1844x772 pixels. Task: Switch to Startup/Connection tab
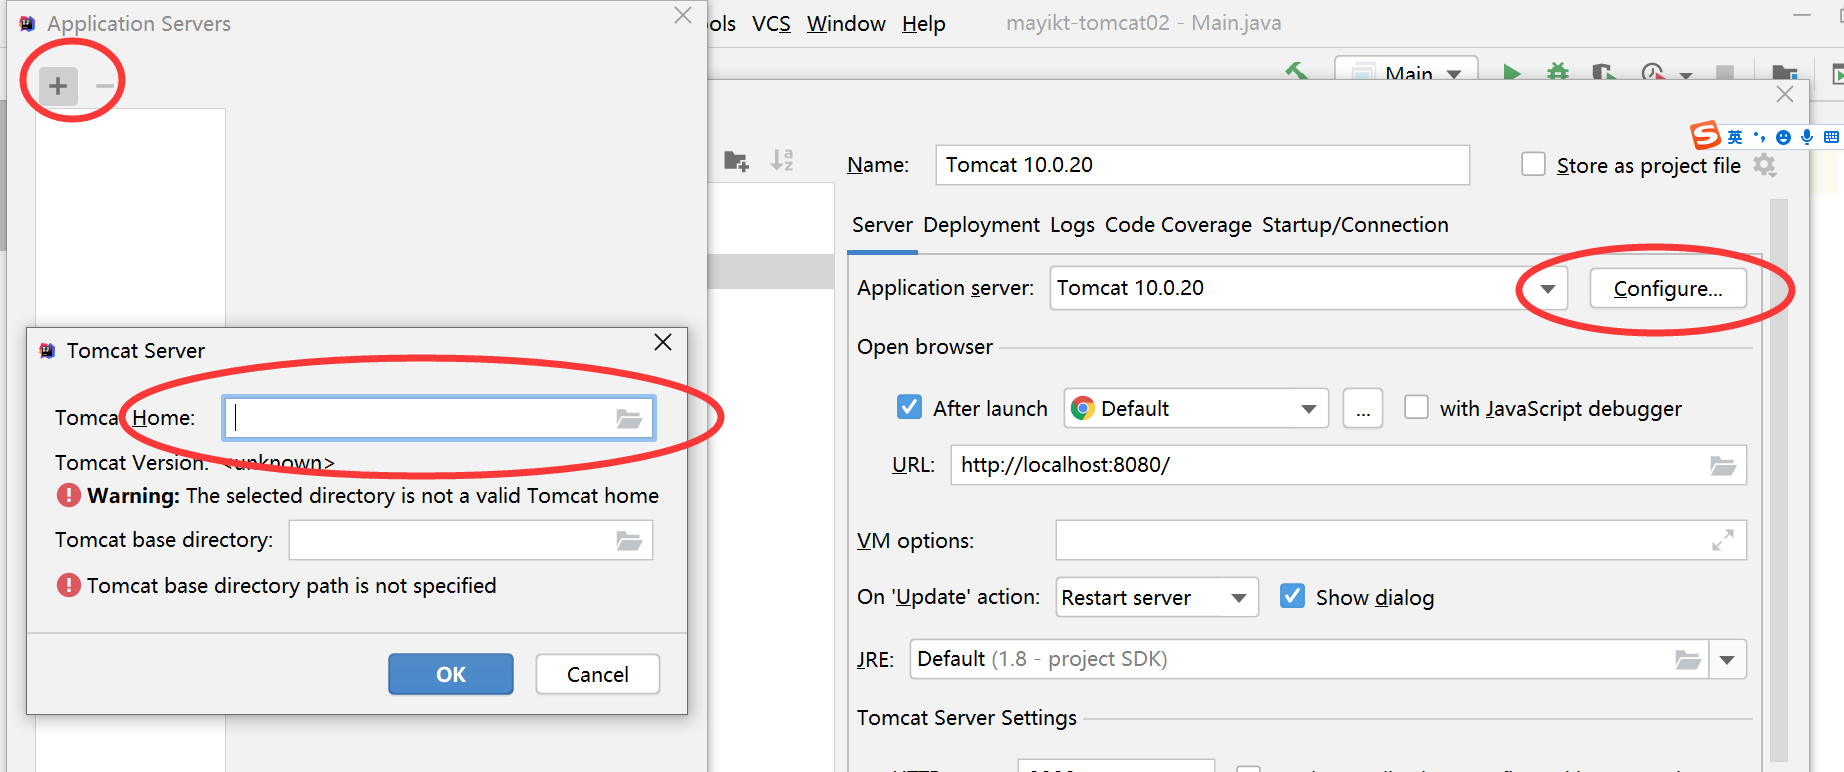[x=1355, y=225]
